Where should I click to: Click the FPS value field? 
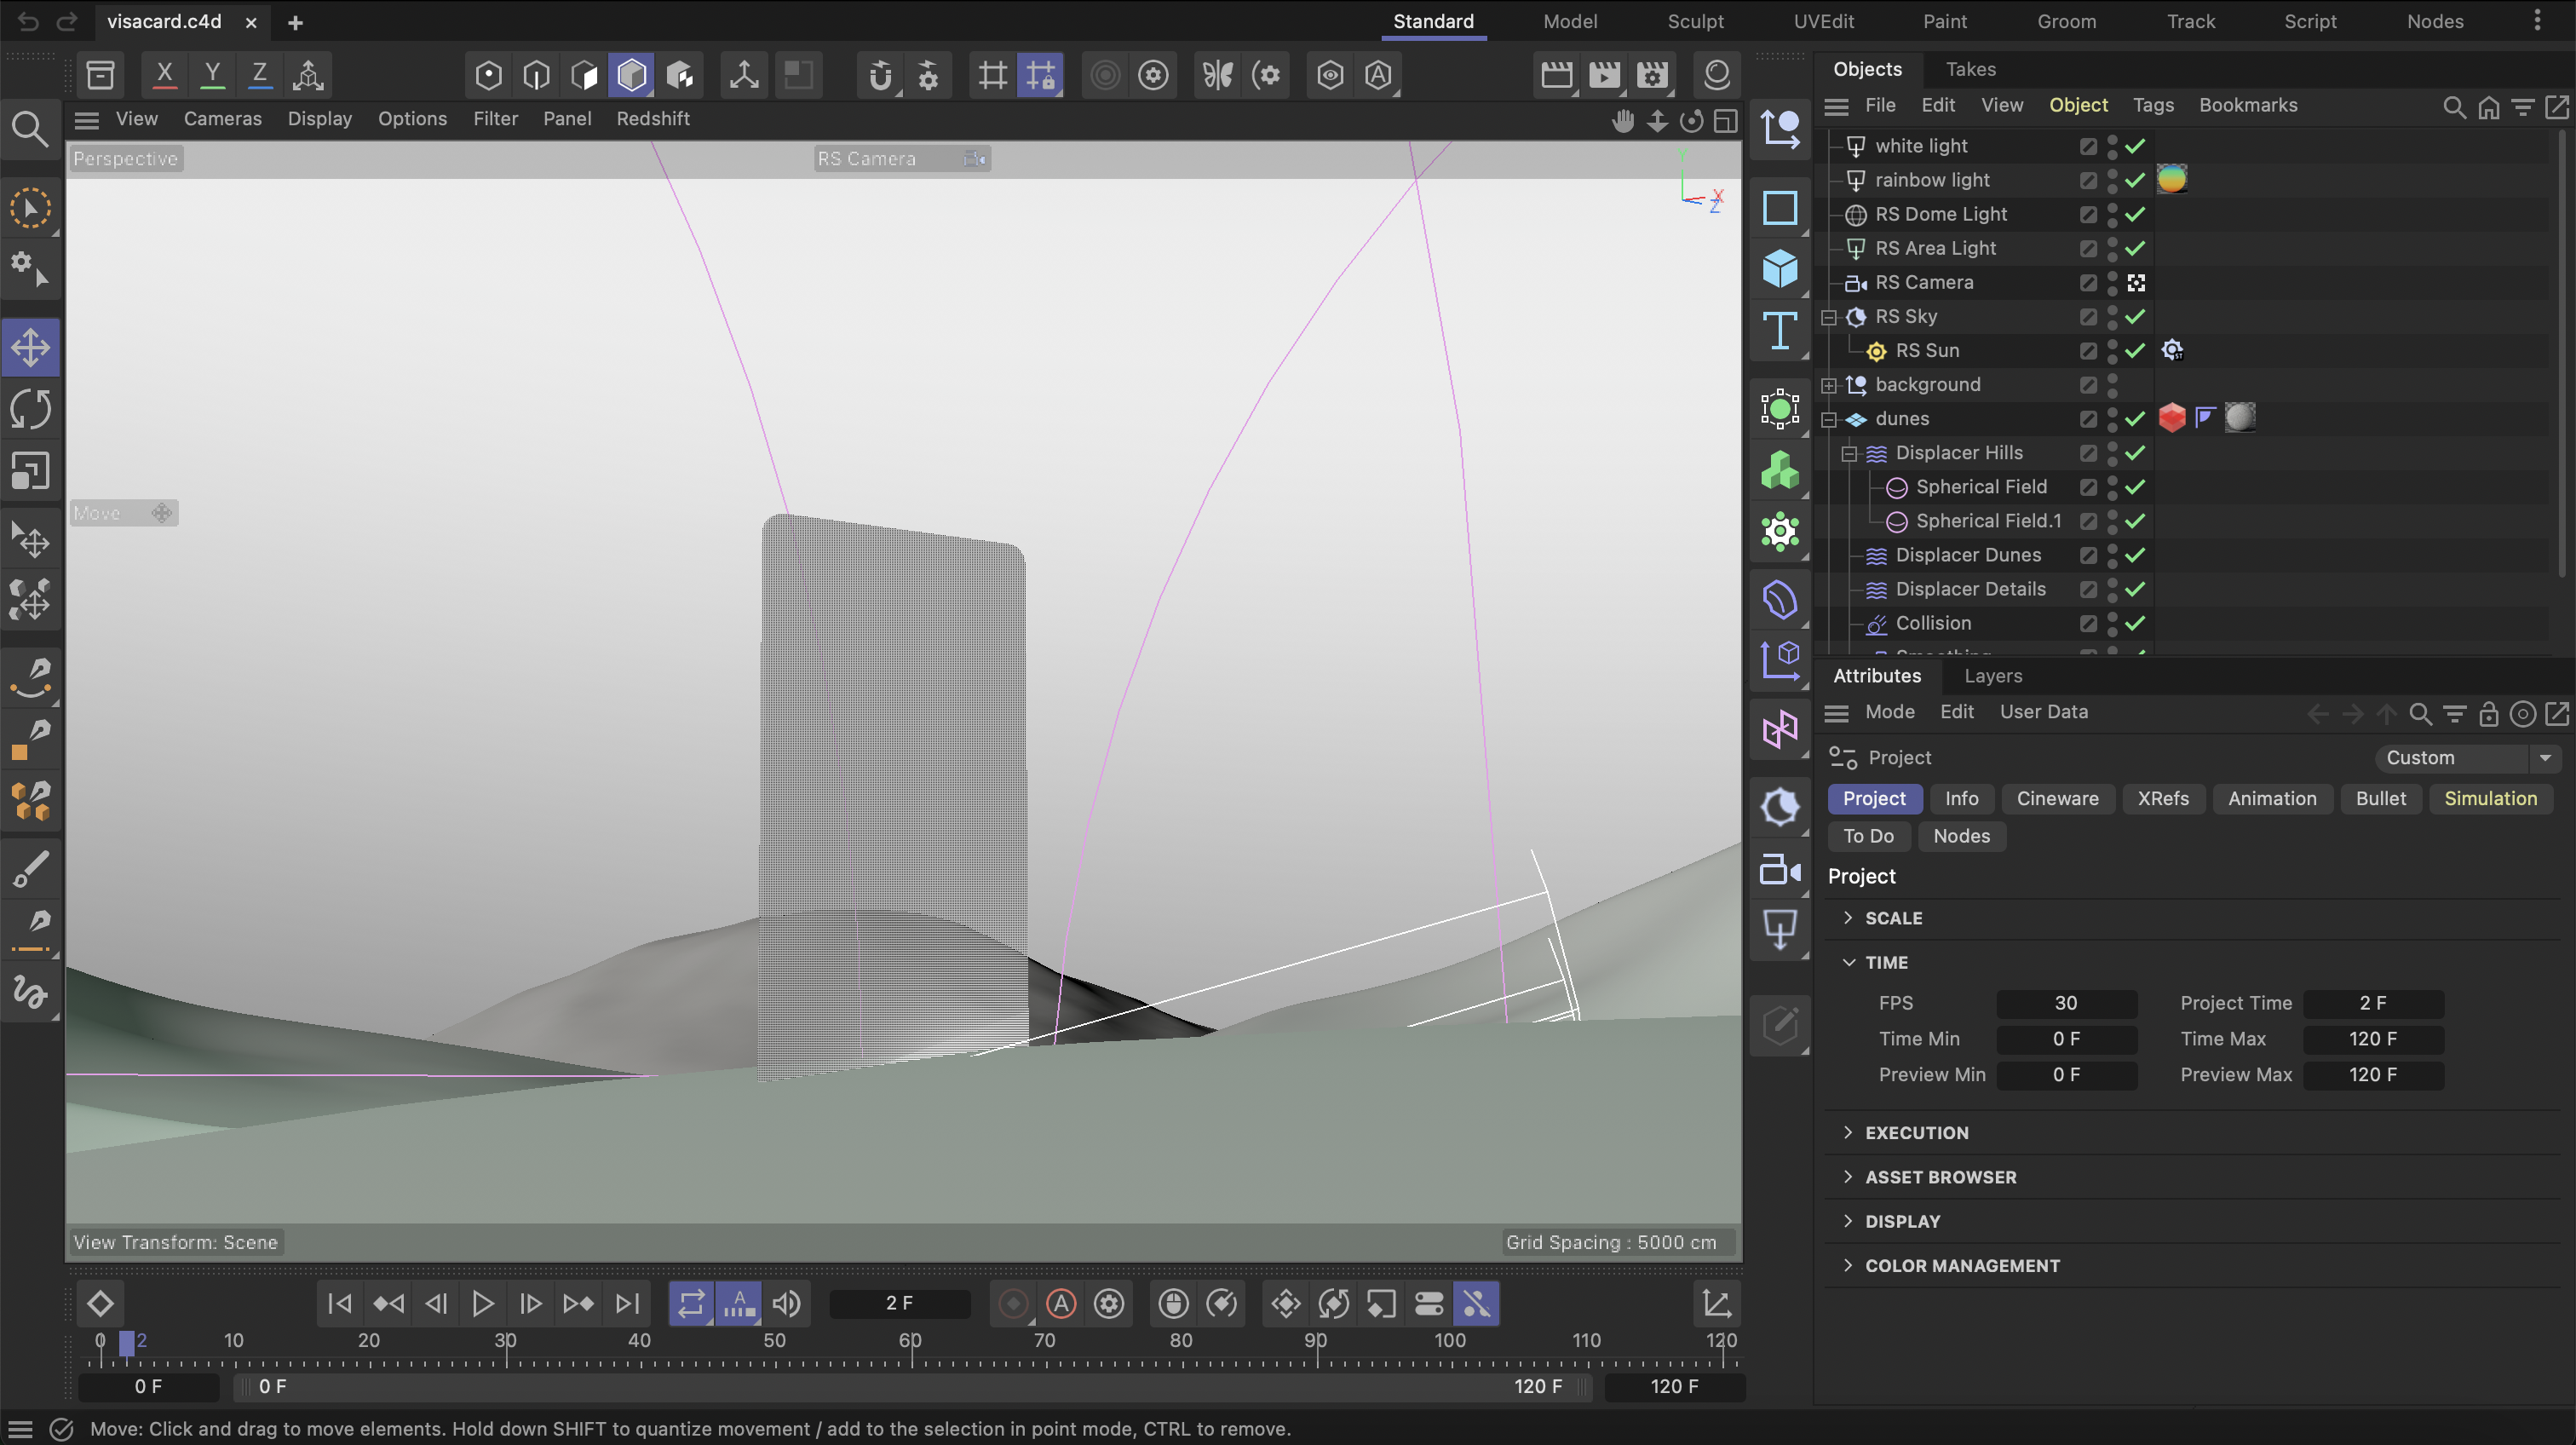[2065, 1003]
